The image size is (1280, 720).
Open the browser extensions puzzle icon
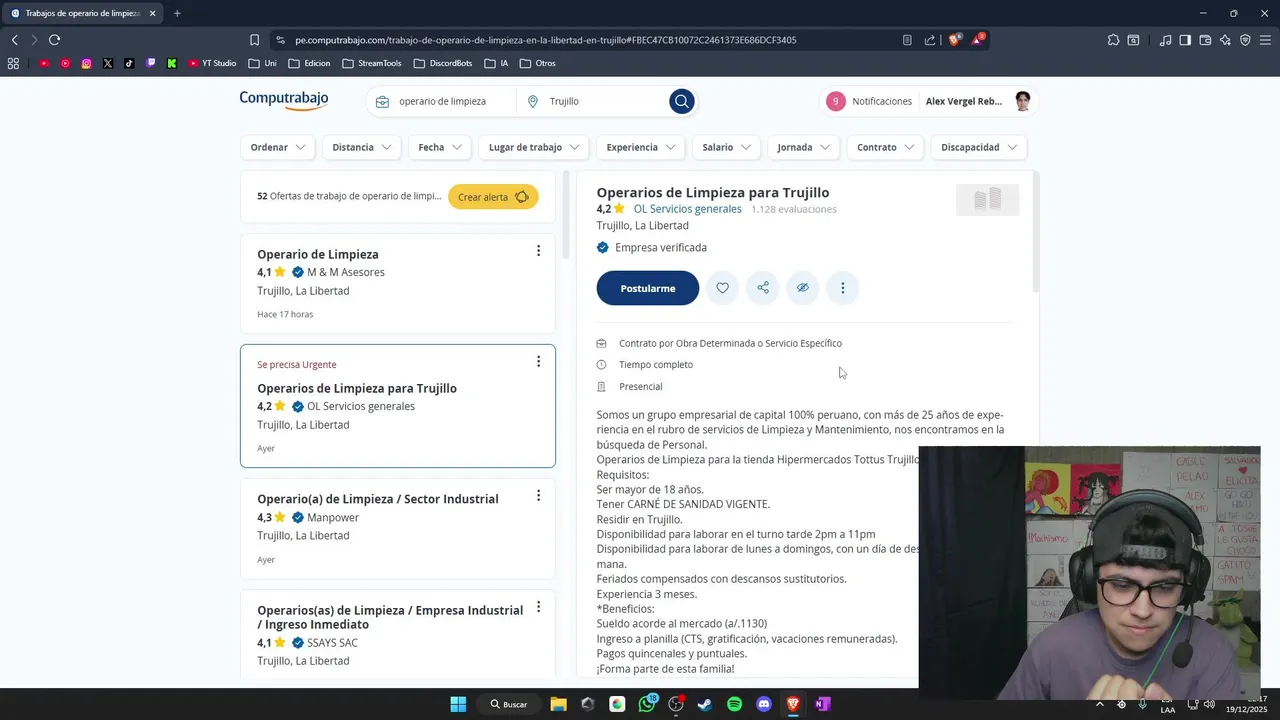1113,40
